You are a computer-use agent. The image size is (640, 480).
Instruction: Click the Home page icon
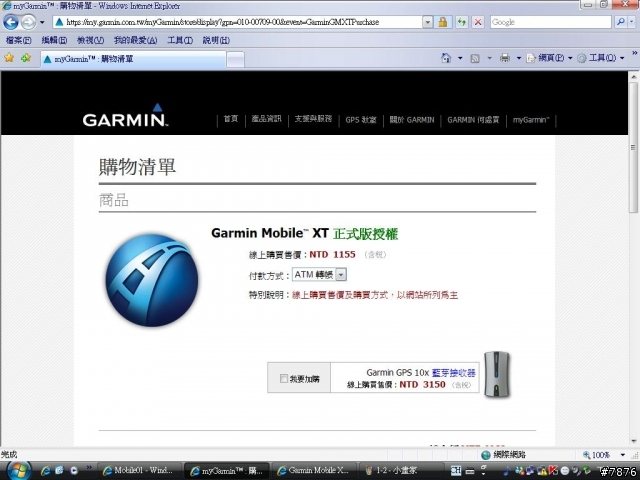(446, 58)
